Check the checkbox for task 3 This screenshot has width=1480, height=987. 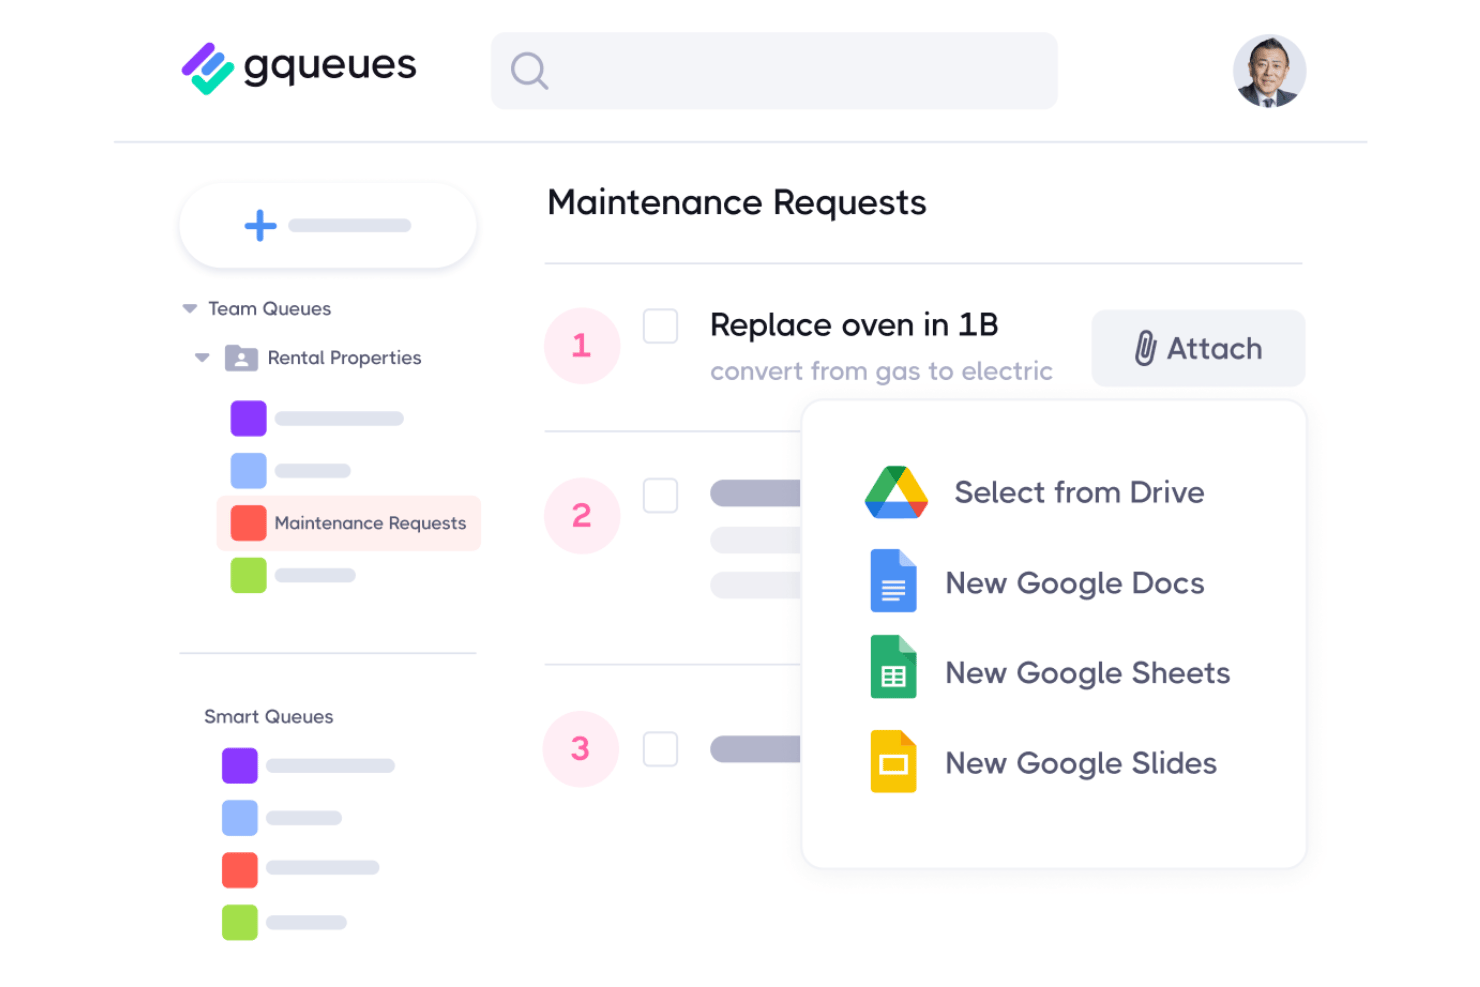660,749
